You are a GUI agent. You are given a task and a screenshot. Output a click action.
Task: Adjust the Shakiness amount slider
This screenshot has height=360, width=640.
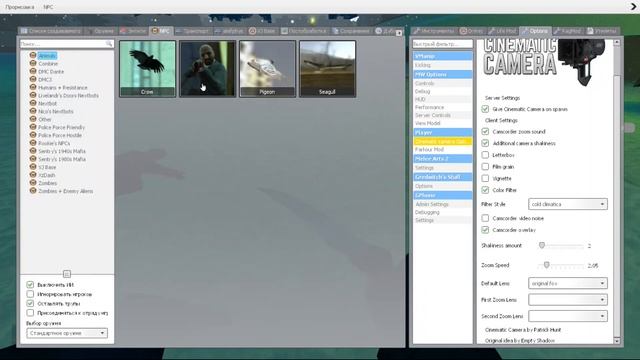coord(542,245)
